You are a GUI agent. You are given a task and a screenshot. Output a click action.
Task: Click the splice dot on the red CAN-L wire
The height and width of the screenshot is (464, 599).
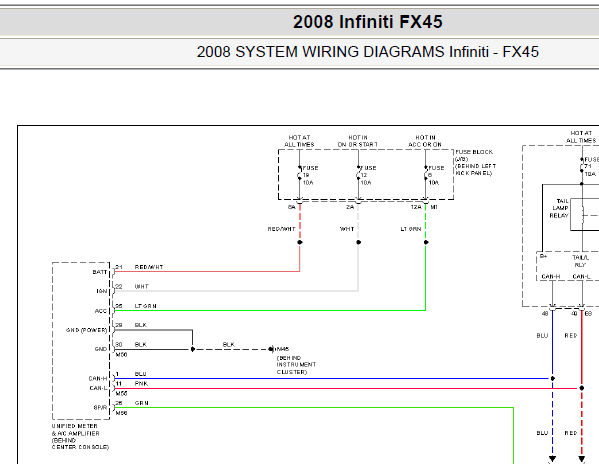point(581,388)
